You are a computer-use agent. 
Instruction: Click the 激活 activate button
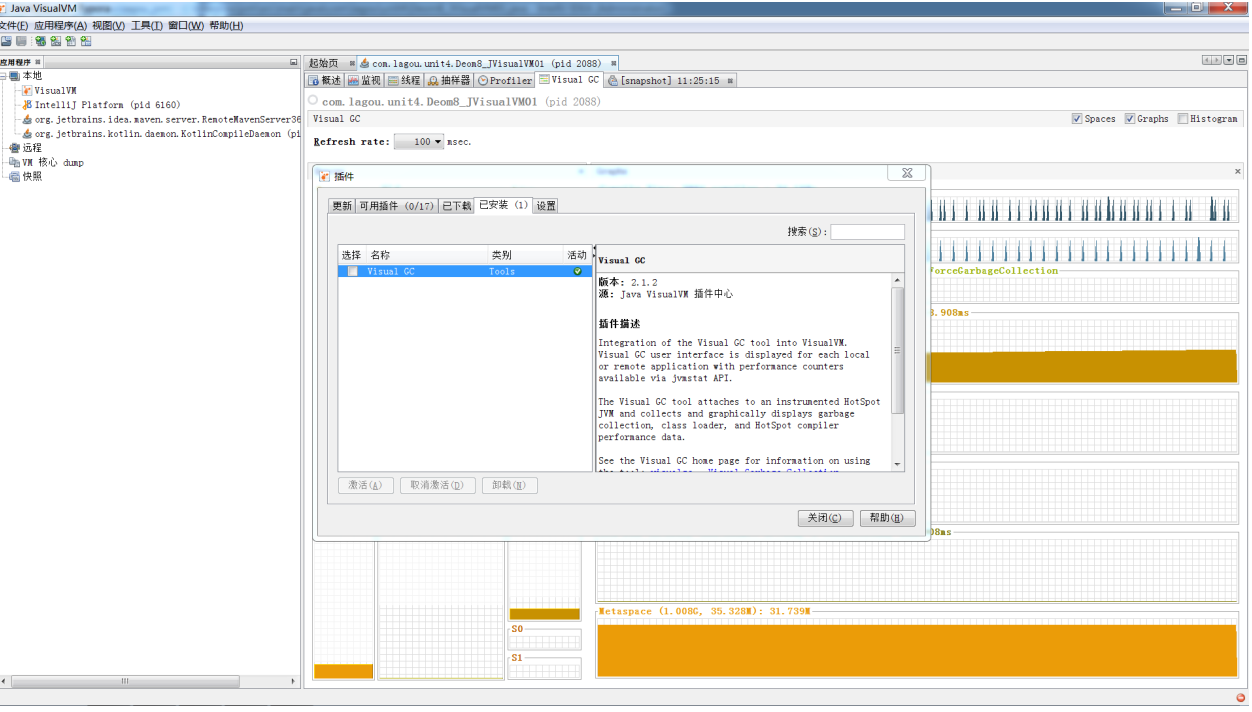(x=365, y=485)
